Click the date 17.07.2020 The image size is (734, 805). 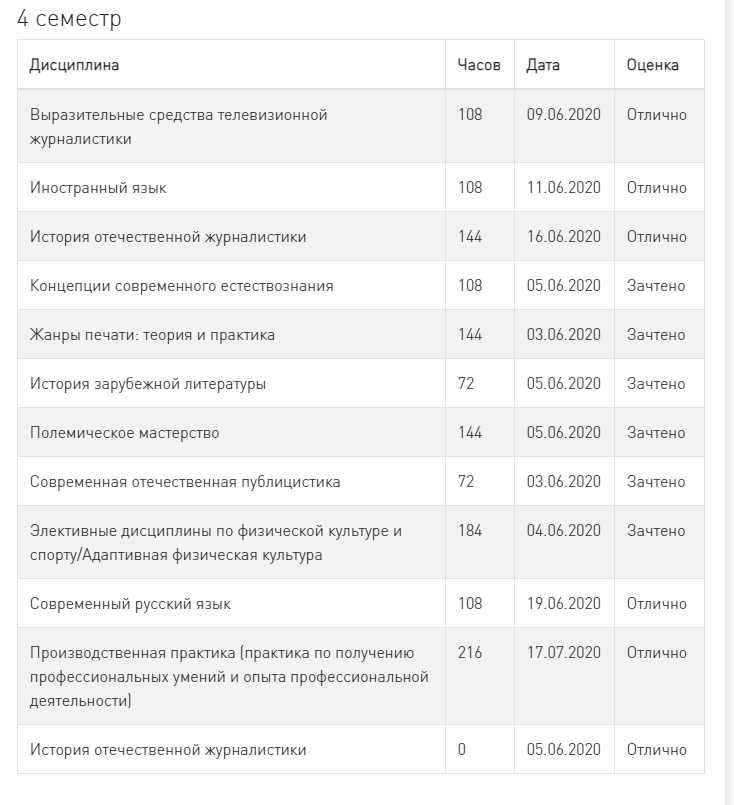point(564,653)
